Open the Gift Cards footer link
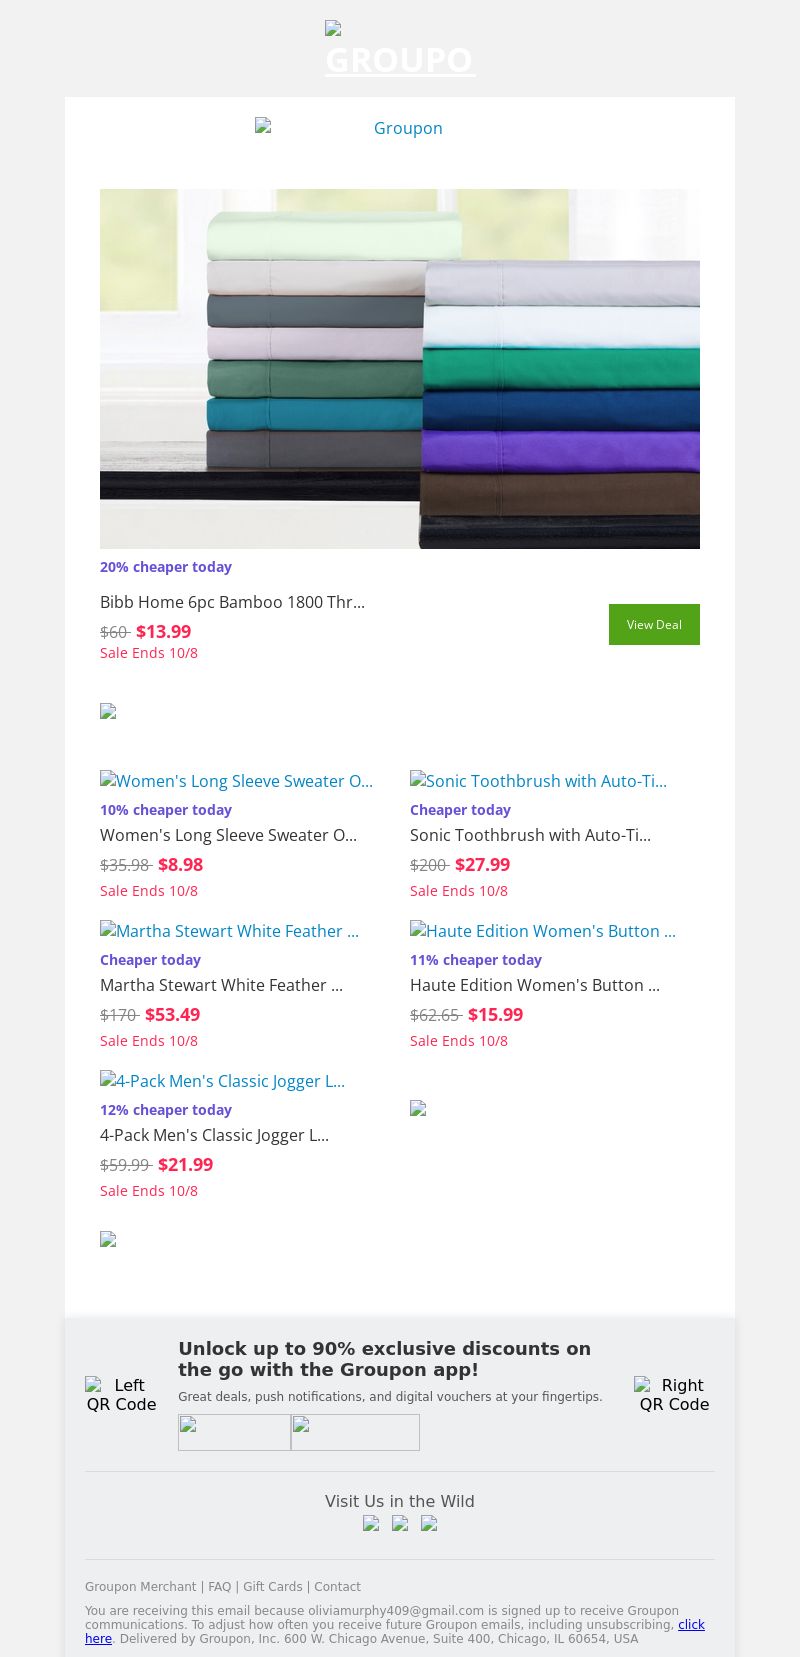This screenshot has height=1657, width=800. (272, 1587)
